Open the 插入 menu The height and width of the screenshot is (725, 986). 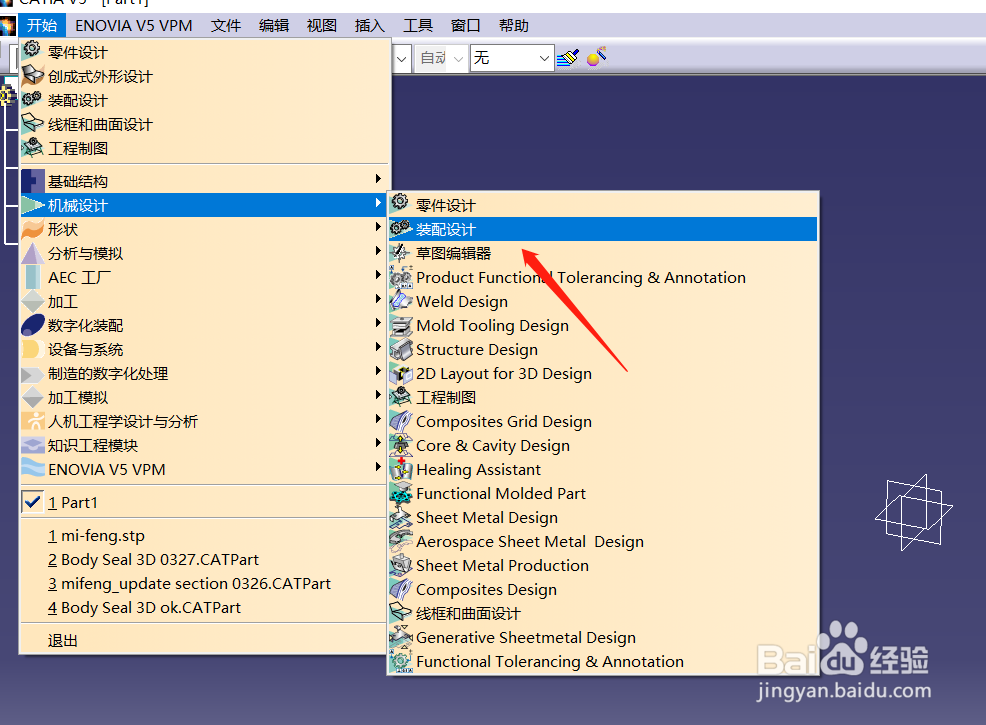(x=370, y=26)
